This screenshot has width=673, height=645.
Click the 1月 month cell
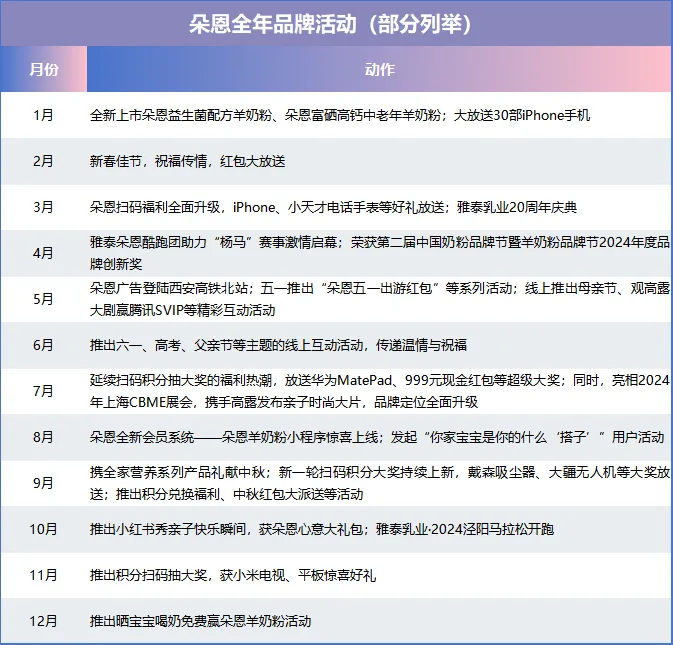[44, 115]
